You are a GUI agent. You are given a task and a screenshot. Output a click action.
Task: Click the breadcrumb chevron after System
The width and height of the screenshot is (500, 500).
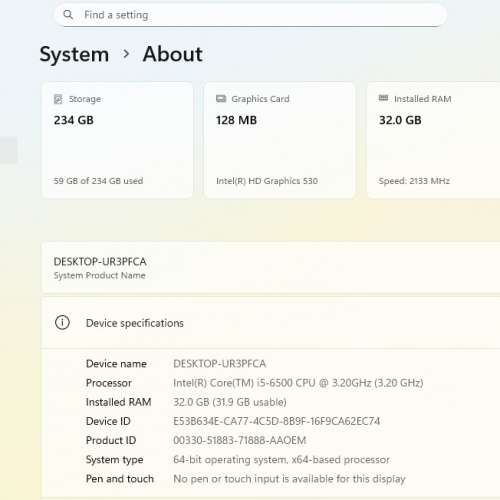pos(126,54)
